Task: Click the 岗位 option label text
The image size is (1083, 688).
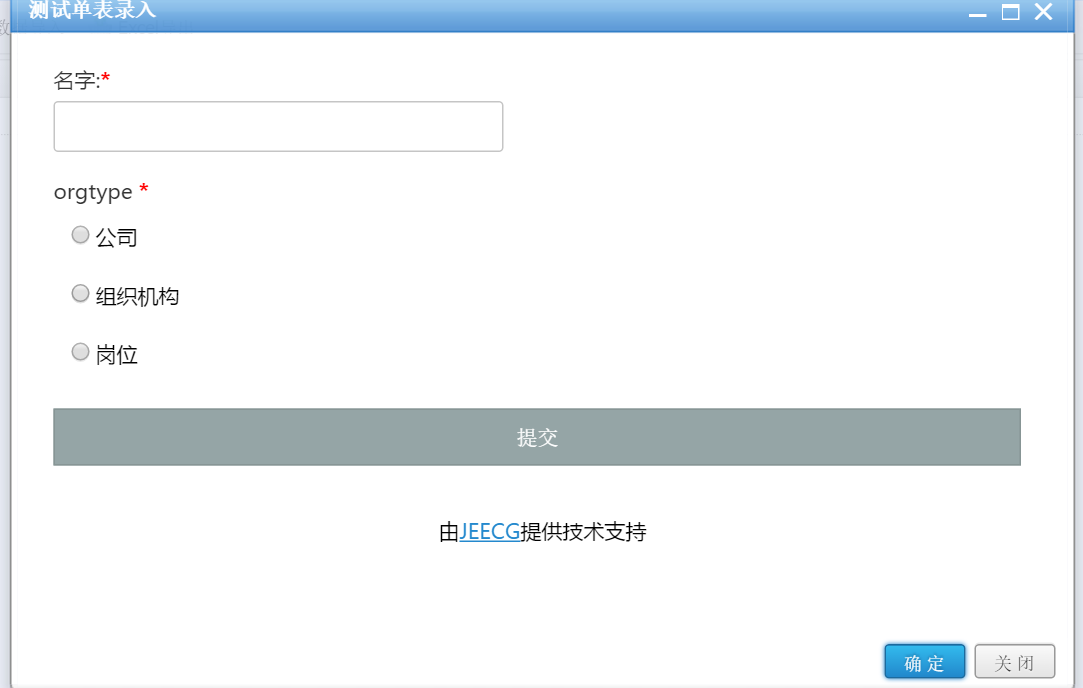Action: click(x=117, y=355)
